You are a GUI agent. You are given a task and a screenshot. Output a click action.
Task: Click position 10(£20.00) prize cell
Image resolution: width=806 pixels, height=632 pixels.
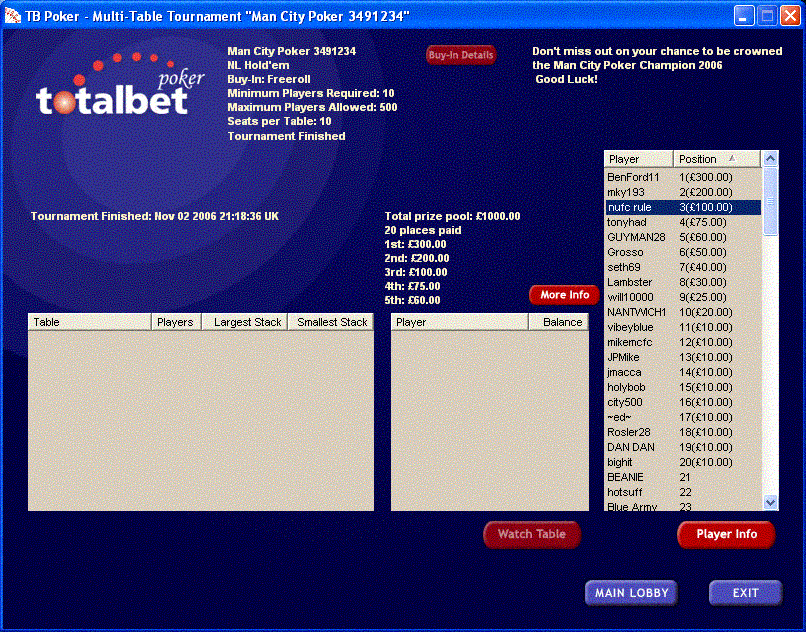[x=706, y=312]
